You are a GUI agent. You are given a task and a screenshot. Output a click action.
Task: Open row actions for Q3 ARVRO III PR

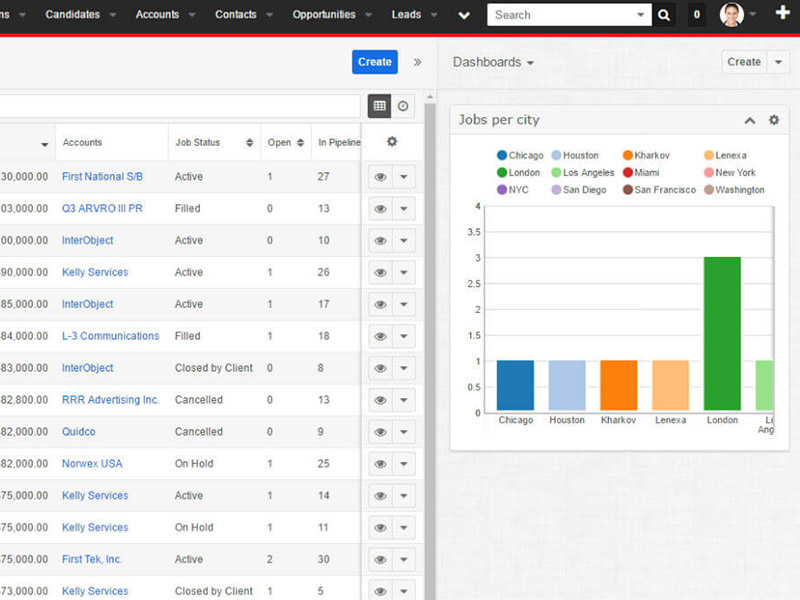pyautogui.click(x=404, y=209)
